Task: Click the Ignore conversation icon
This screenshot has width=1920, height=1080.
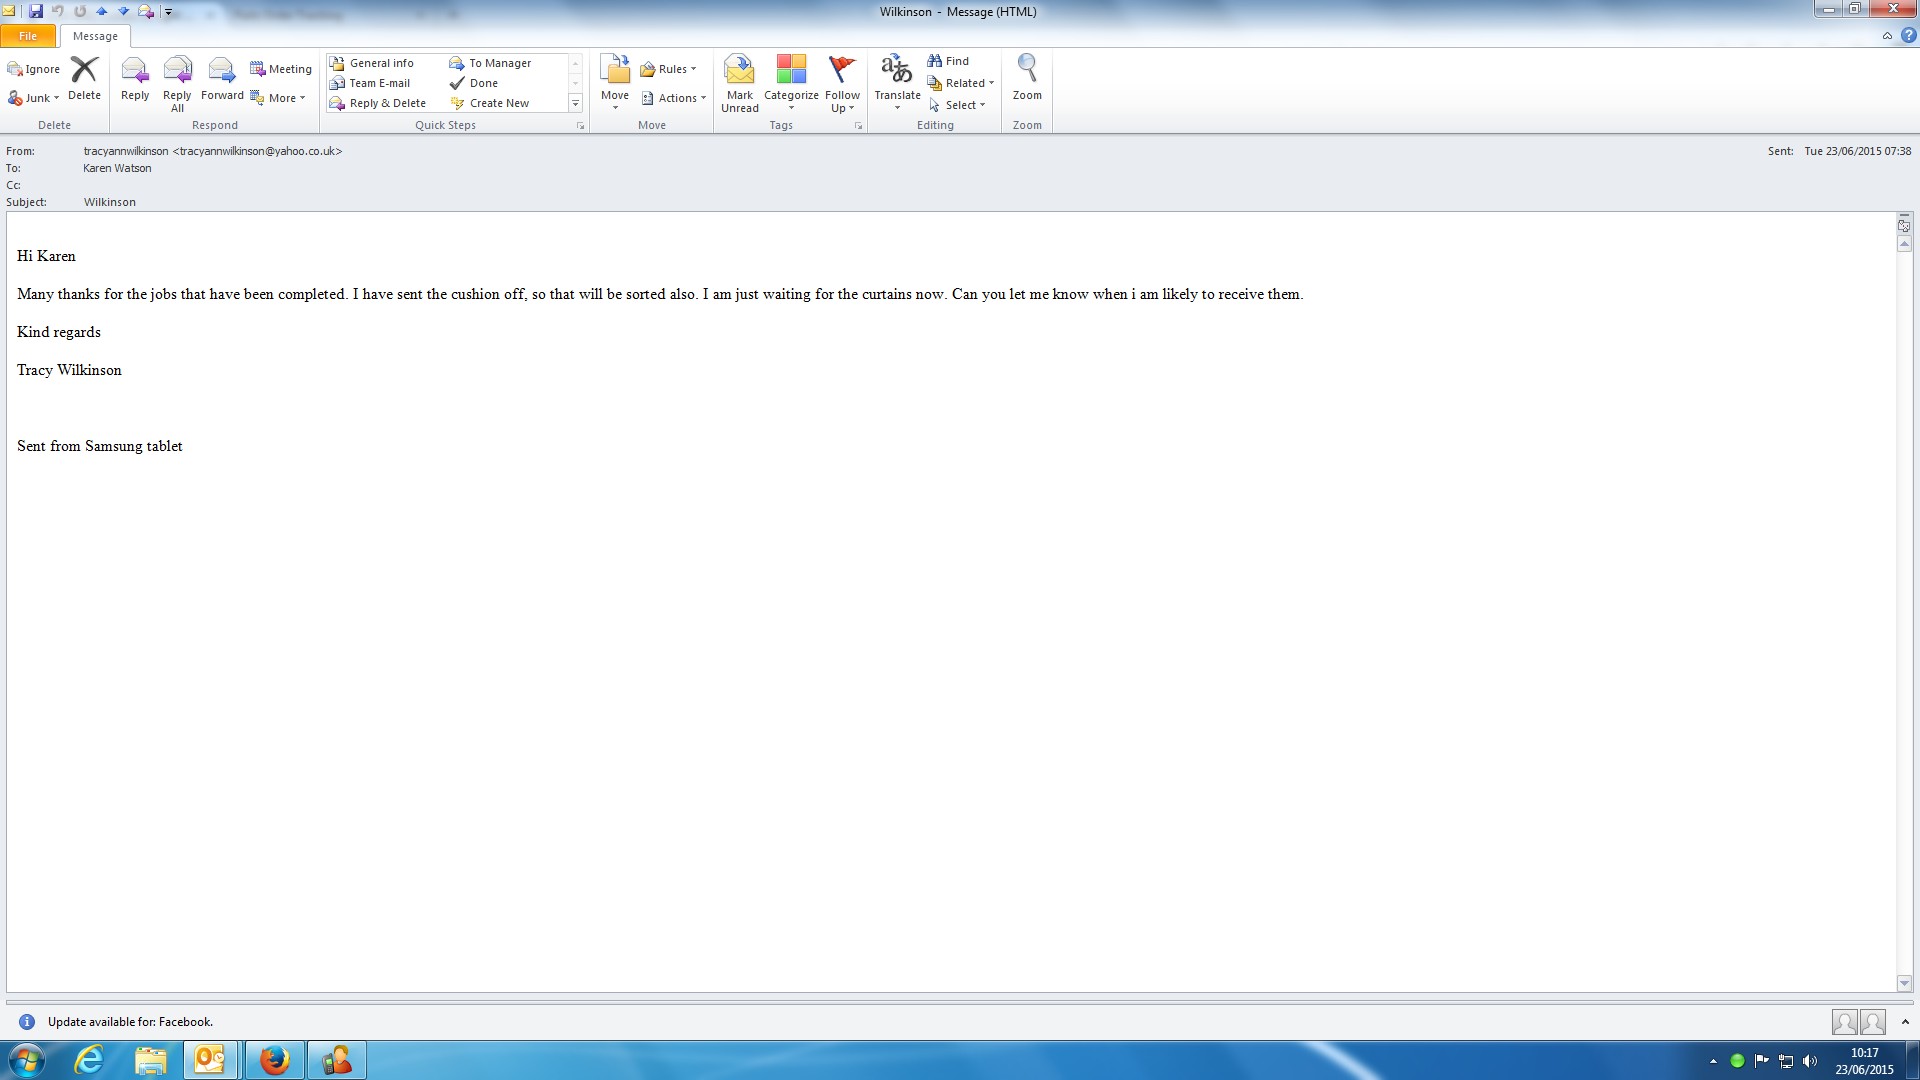Action: (33, 69)
